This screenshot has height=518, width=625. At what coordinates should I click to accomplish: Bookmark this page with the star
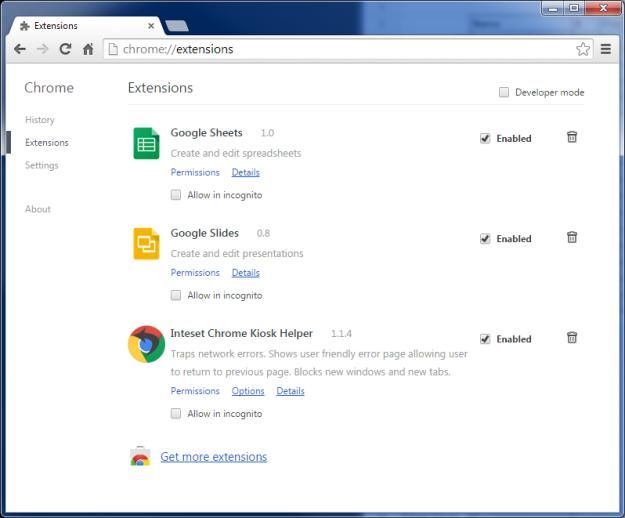click(583, 49)
